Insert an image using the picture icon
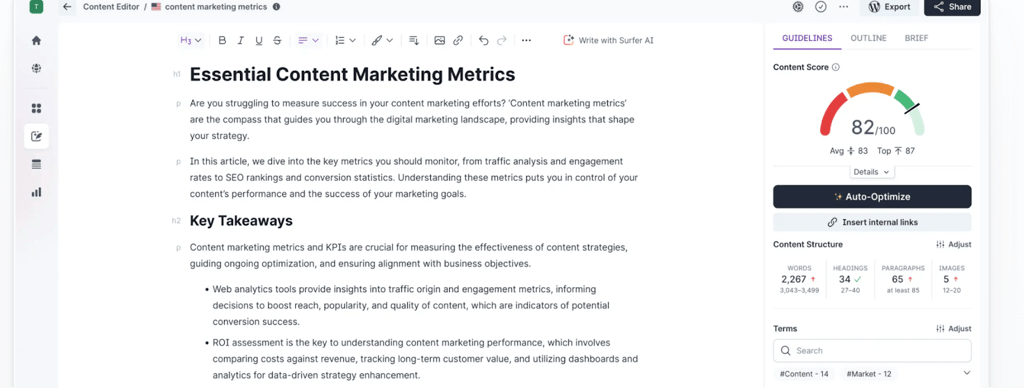Image resolution: width=1024 pixels, height=388 pixels. click(x=440, y=40)
